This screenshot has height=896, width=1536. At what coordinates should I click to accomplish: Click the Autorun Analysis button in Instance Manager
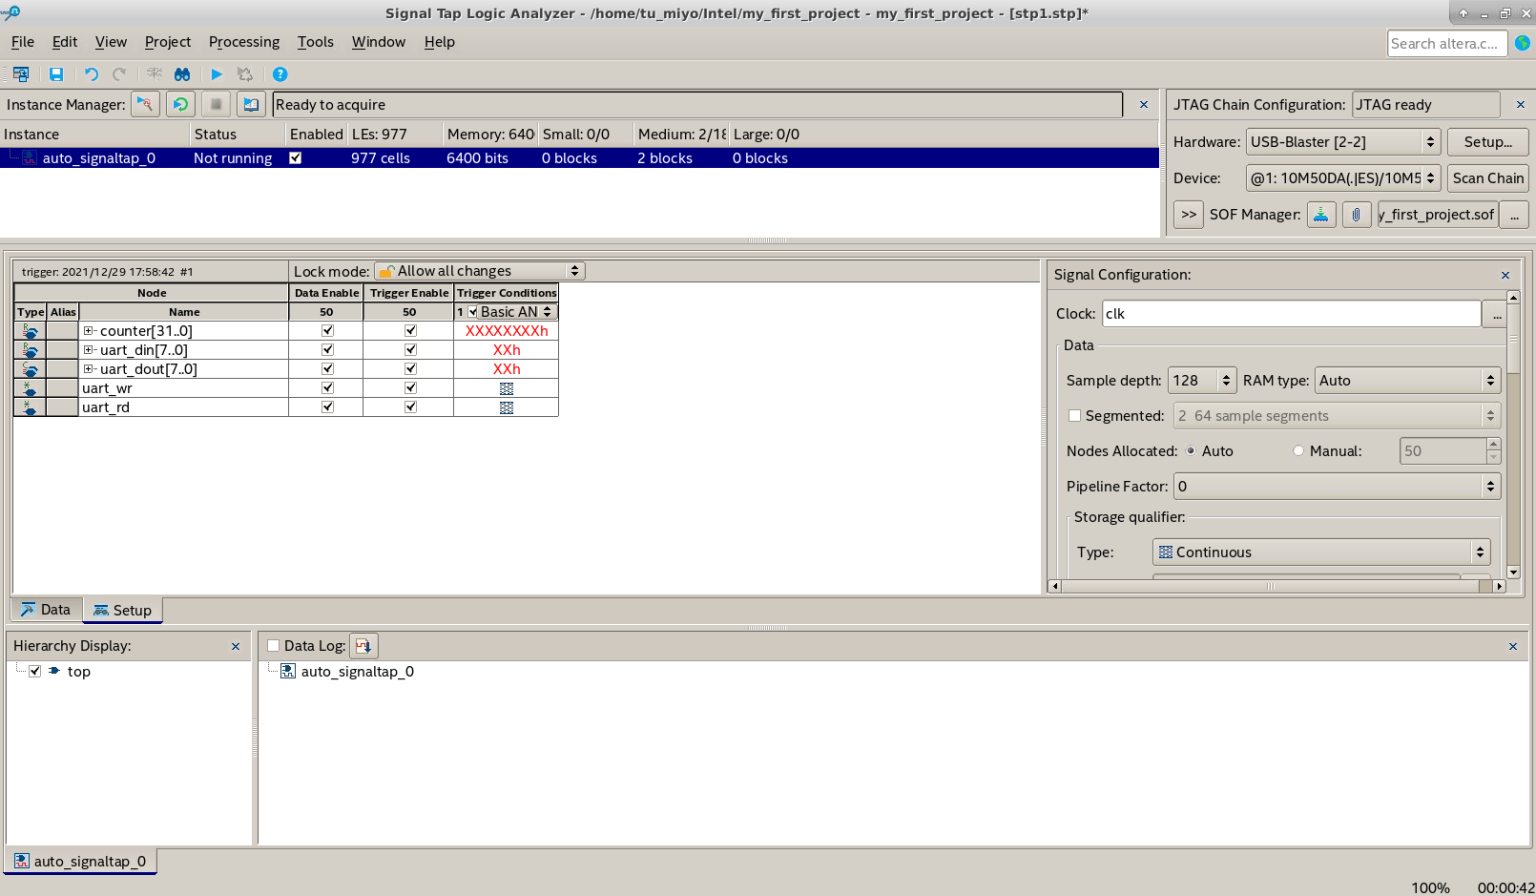(x=180, y=104)
